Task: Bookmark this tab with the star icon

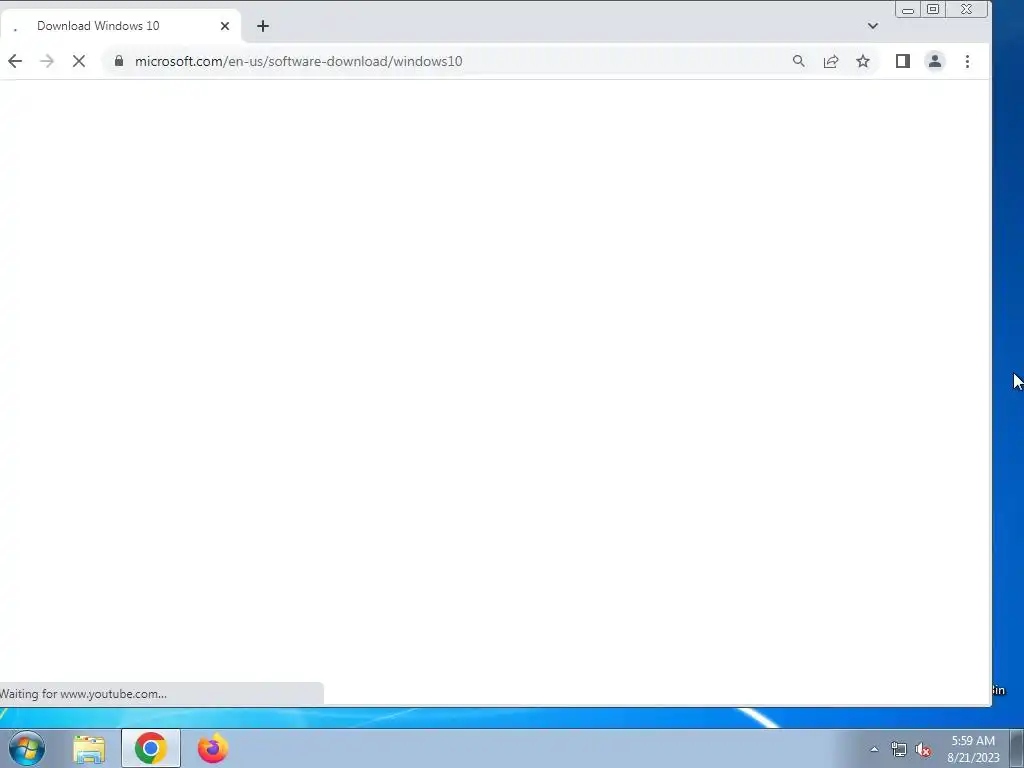Action: 863,61
